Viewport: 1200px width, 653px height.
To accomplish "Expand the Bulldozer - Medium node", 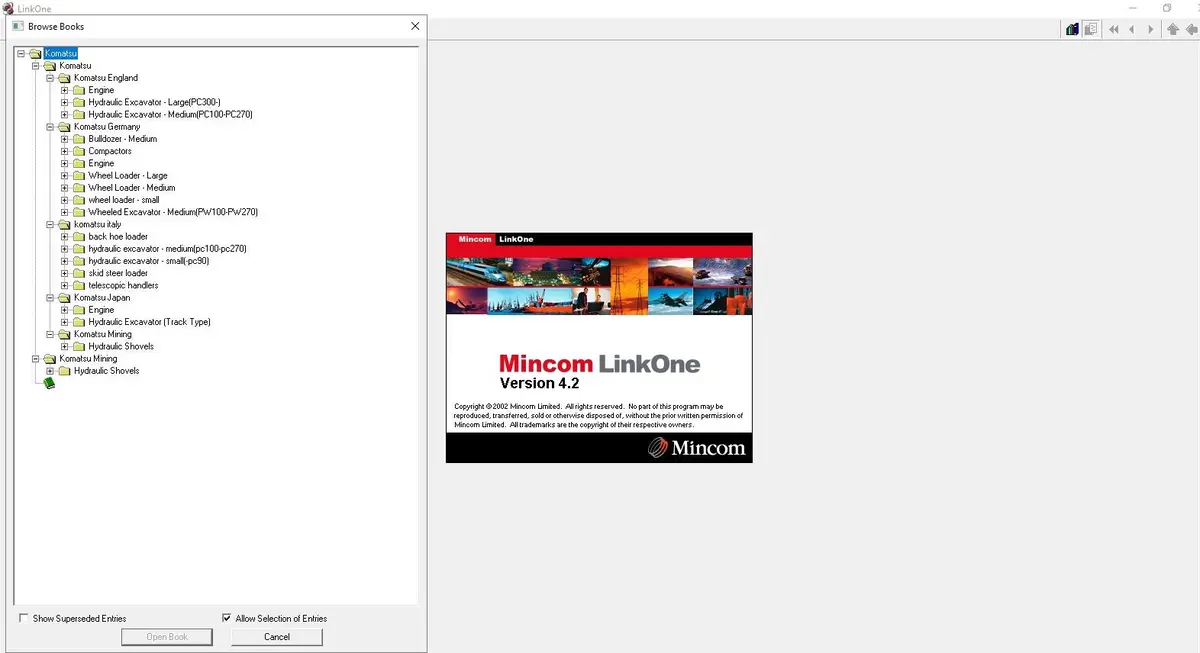I will [x=65, y=139].
